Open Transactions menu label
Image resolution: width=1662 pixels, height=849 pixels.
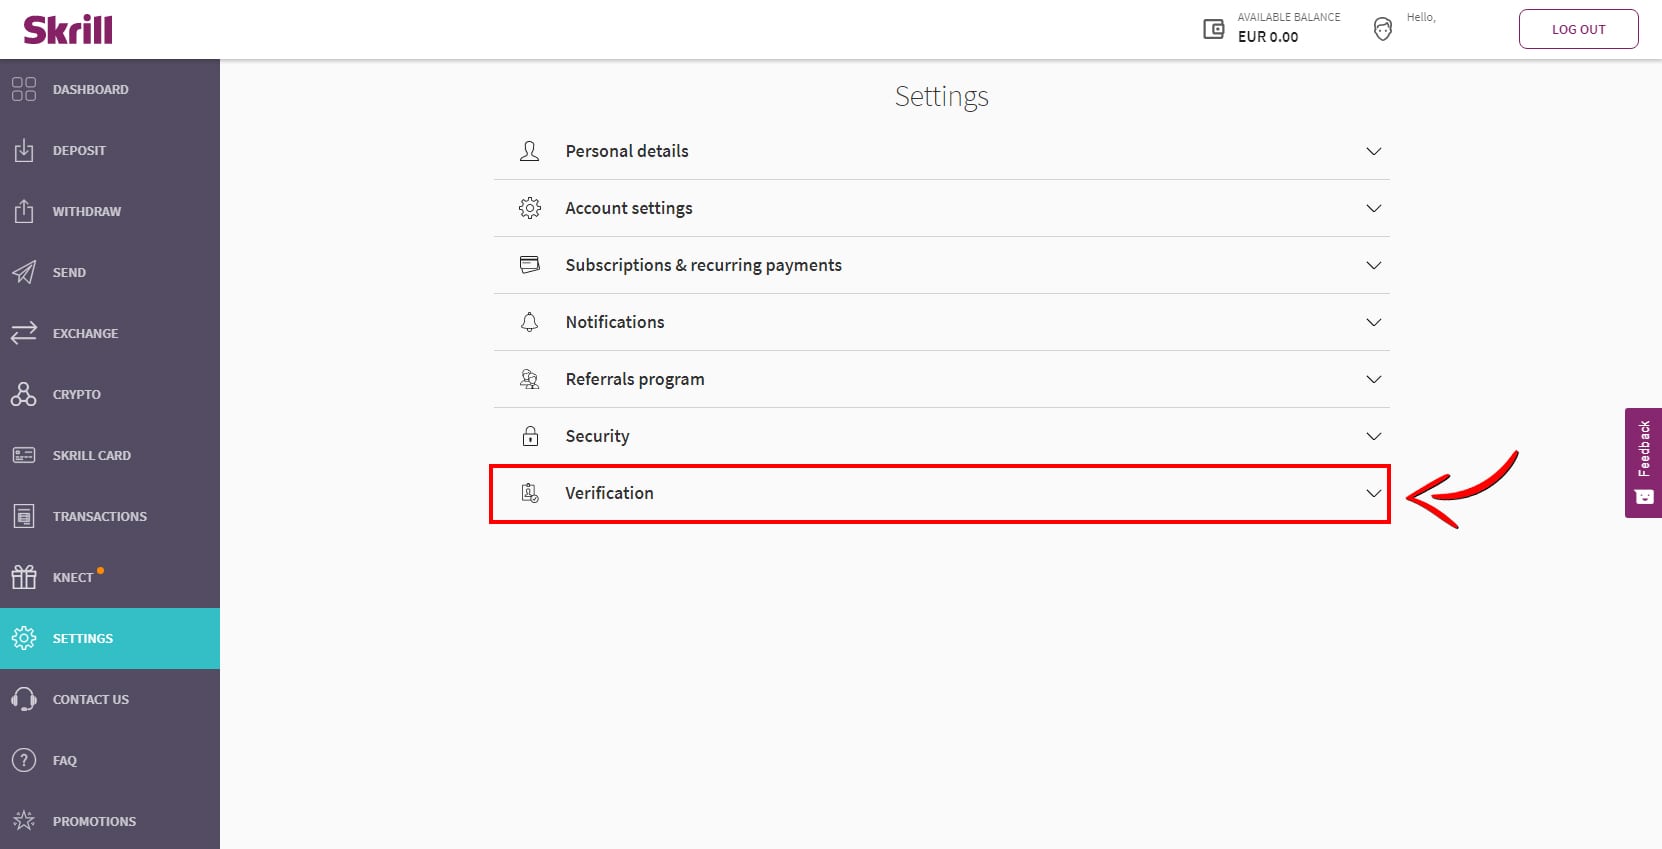coord(100,516)
